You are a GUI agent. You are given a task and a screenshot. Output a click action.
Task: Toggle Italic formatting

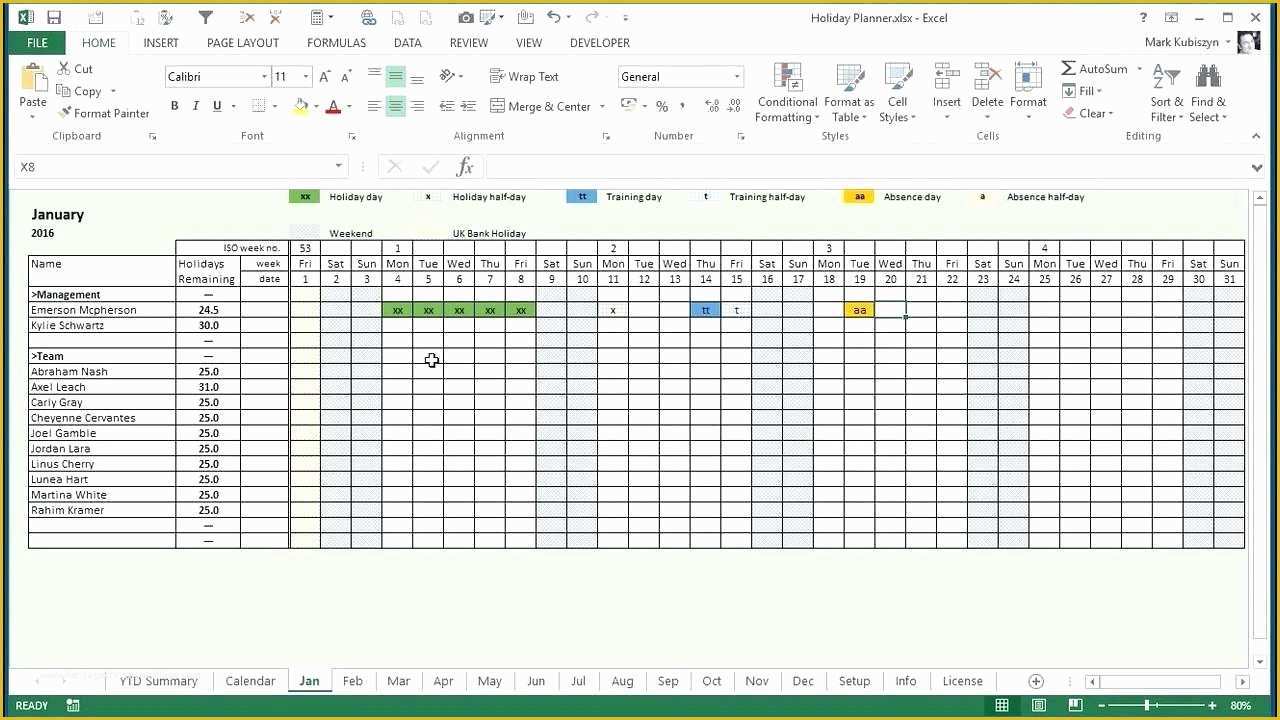coord(195,106)
